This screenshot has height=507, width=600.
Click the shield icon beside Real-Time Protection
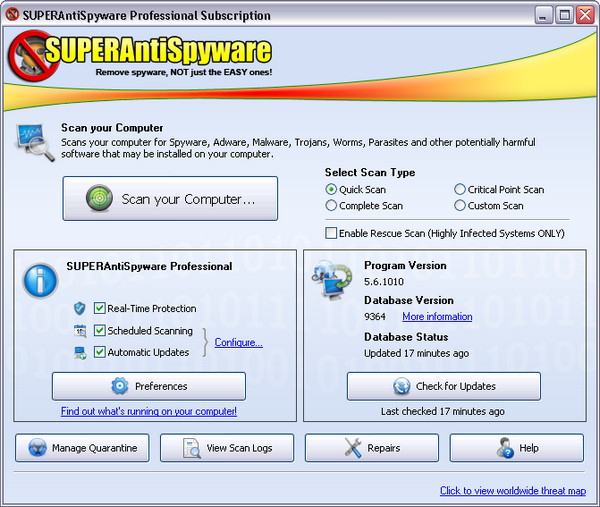click(x=80, y=309)
